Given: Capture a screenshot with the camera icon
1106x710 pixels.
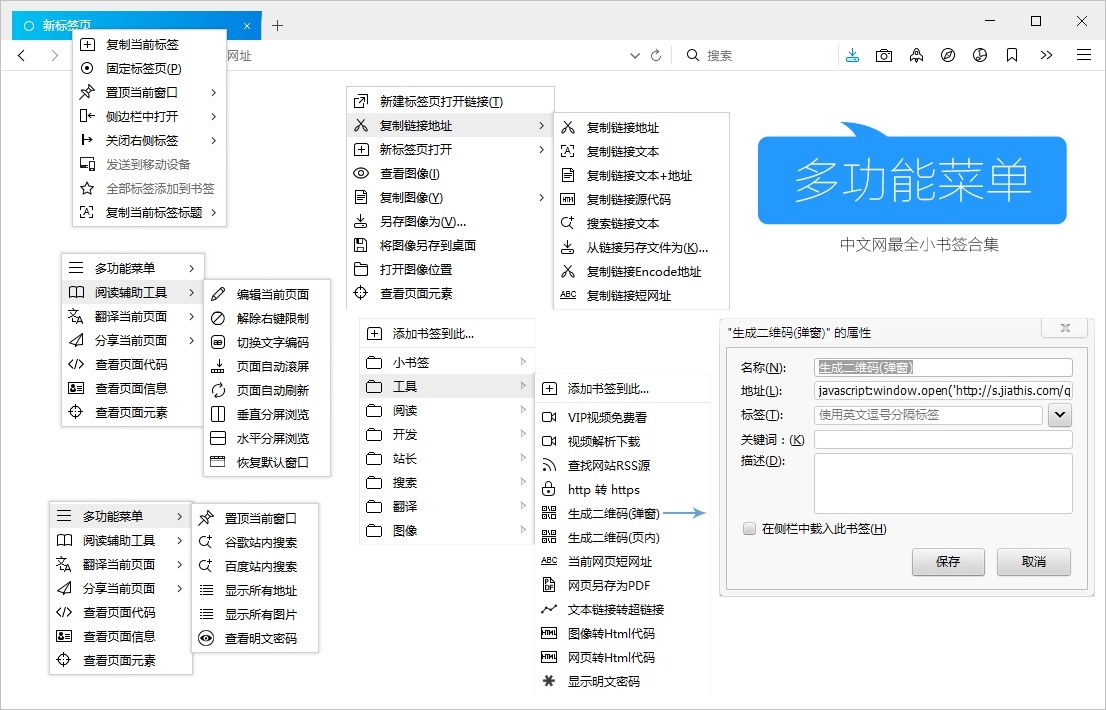Looking at the screenshot, I should click(x=884, y=56).
